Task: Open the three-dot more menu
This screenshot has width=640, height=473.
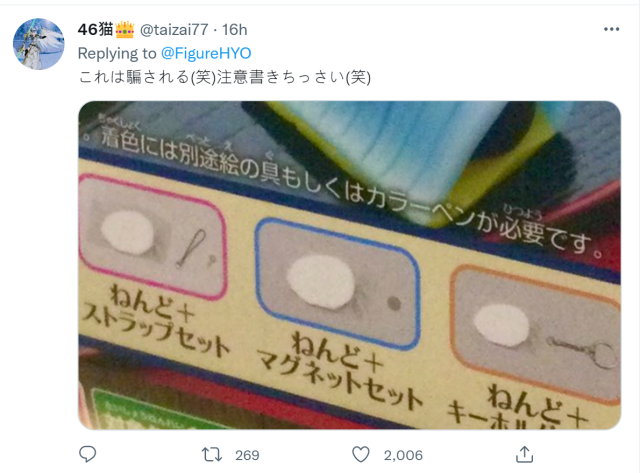Action: coord(611,29)
